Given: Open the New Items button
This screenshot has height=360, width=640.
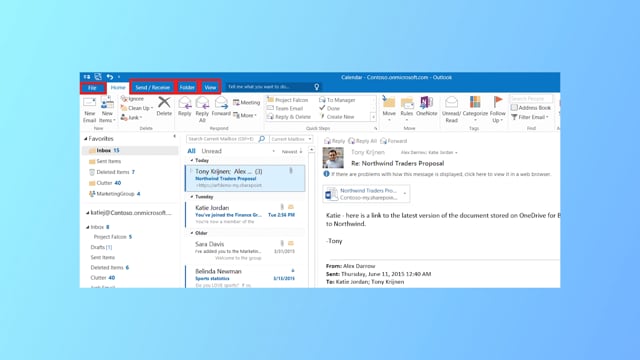Looking at the screenshot, I should pos(107,110).
